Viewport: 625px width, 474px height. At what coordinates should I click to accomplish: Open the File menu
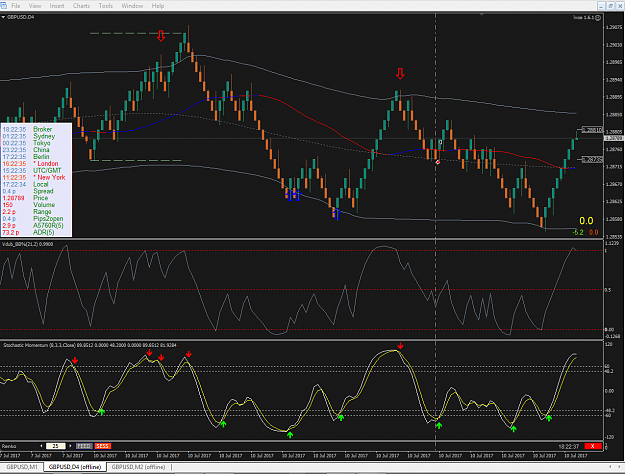(16, 6)
